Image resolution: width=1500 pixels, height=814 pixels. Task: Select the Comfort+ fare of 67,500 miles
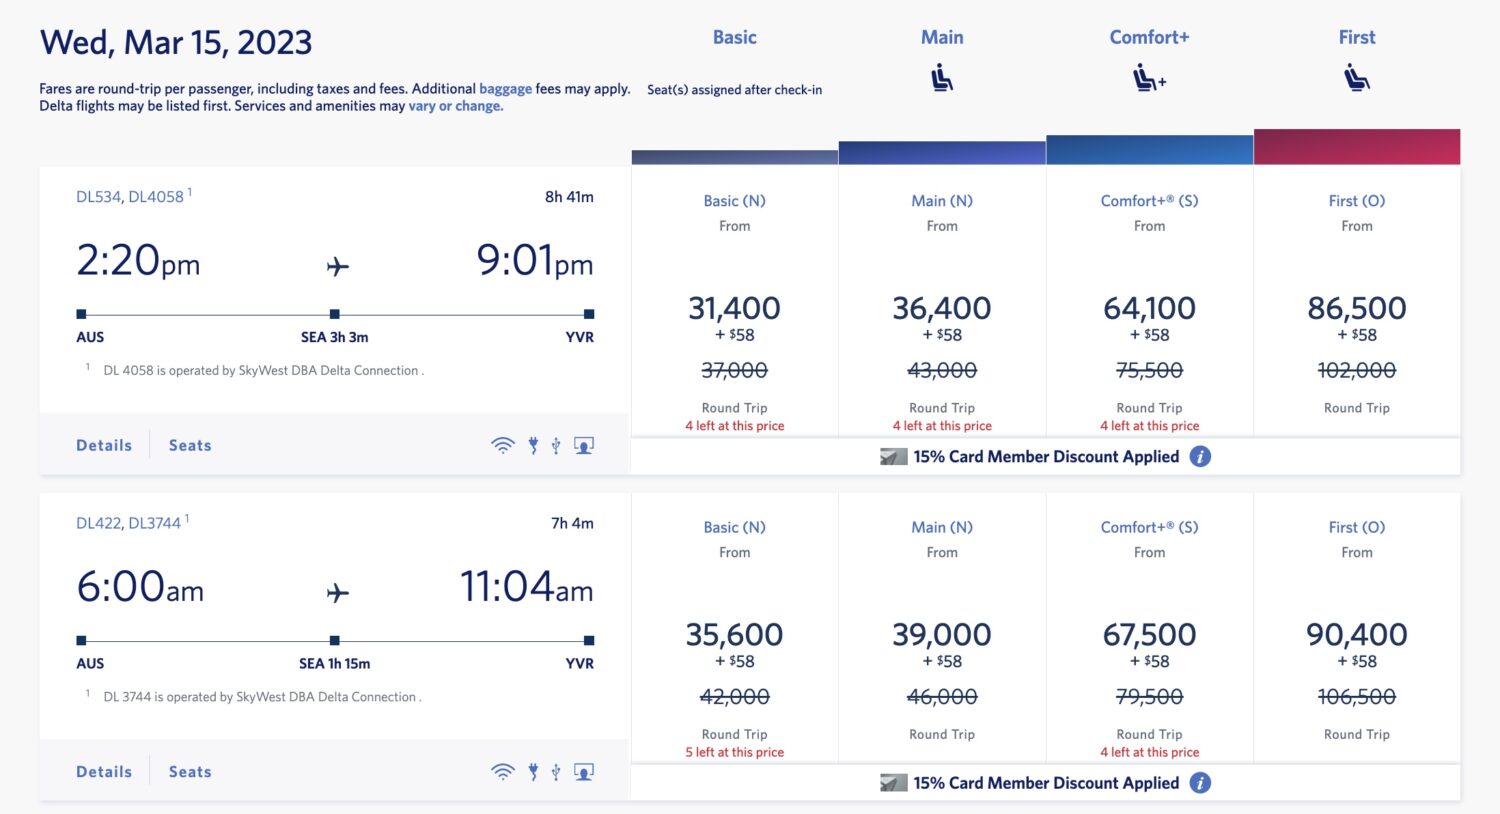(x=1148, y=634)
